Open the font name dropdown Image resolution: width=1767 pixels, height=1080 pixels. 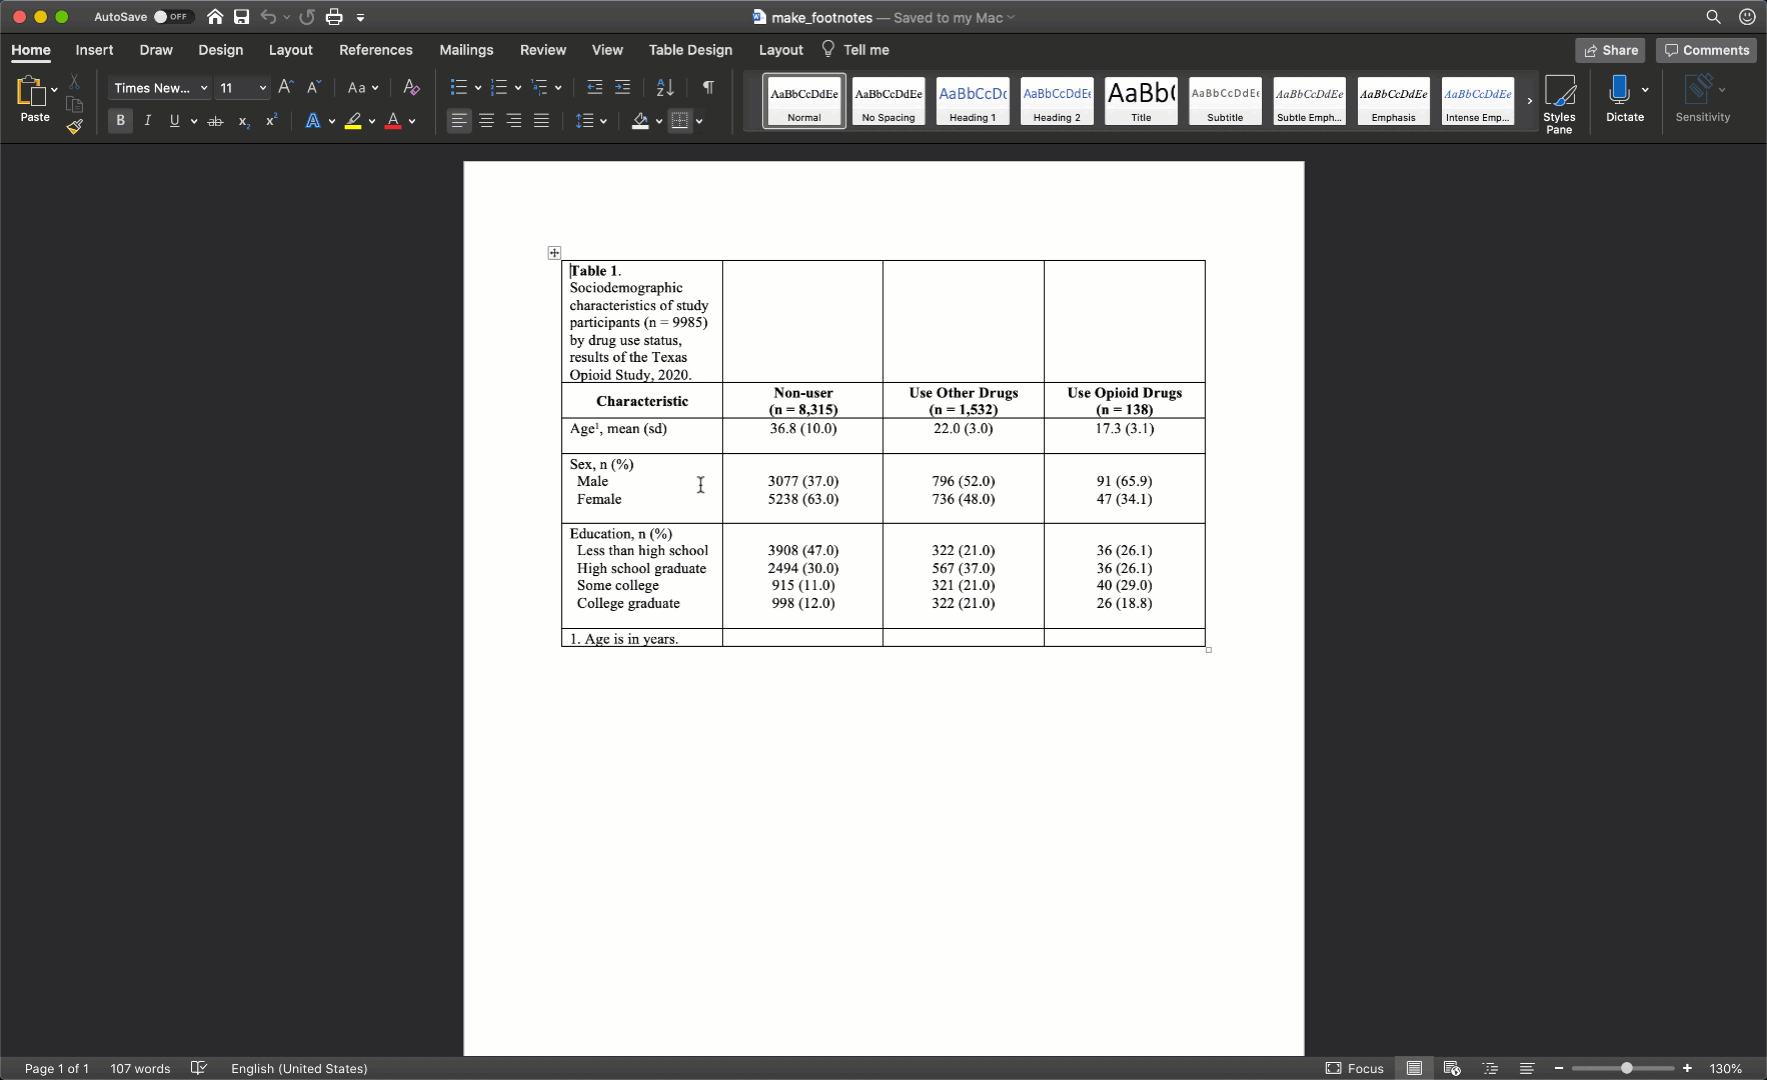[204, 88]
